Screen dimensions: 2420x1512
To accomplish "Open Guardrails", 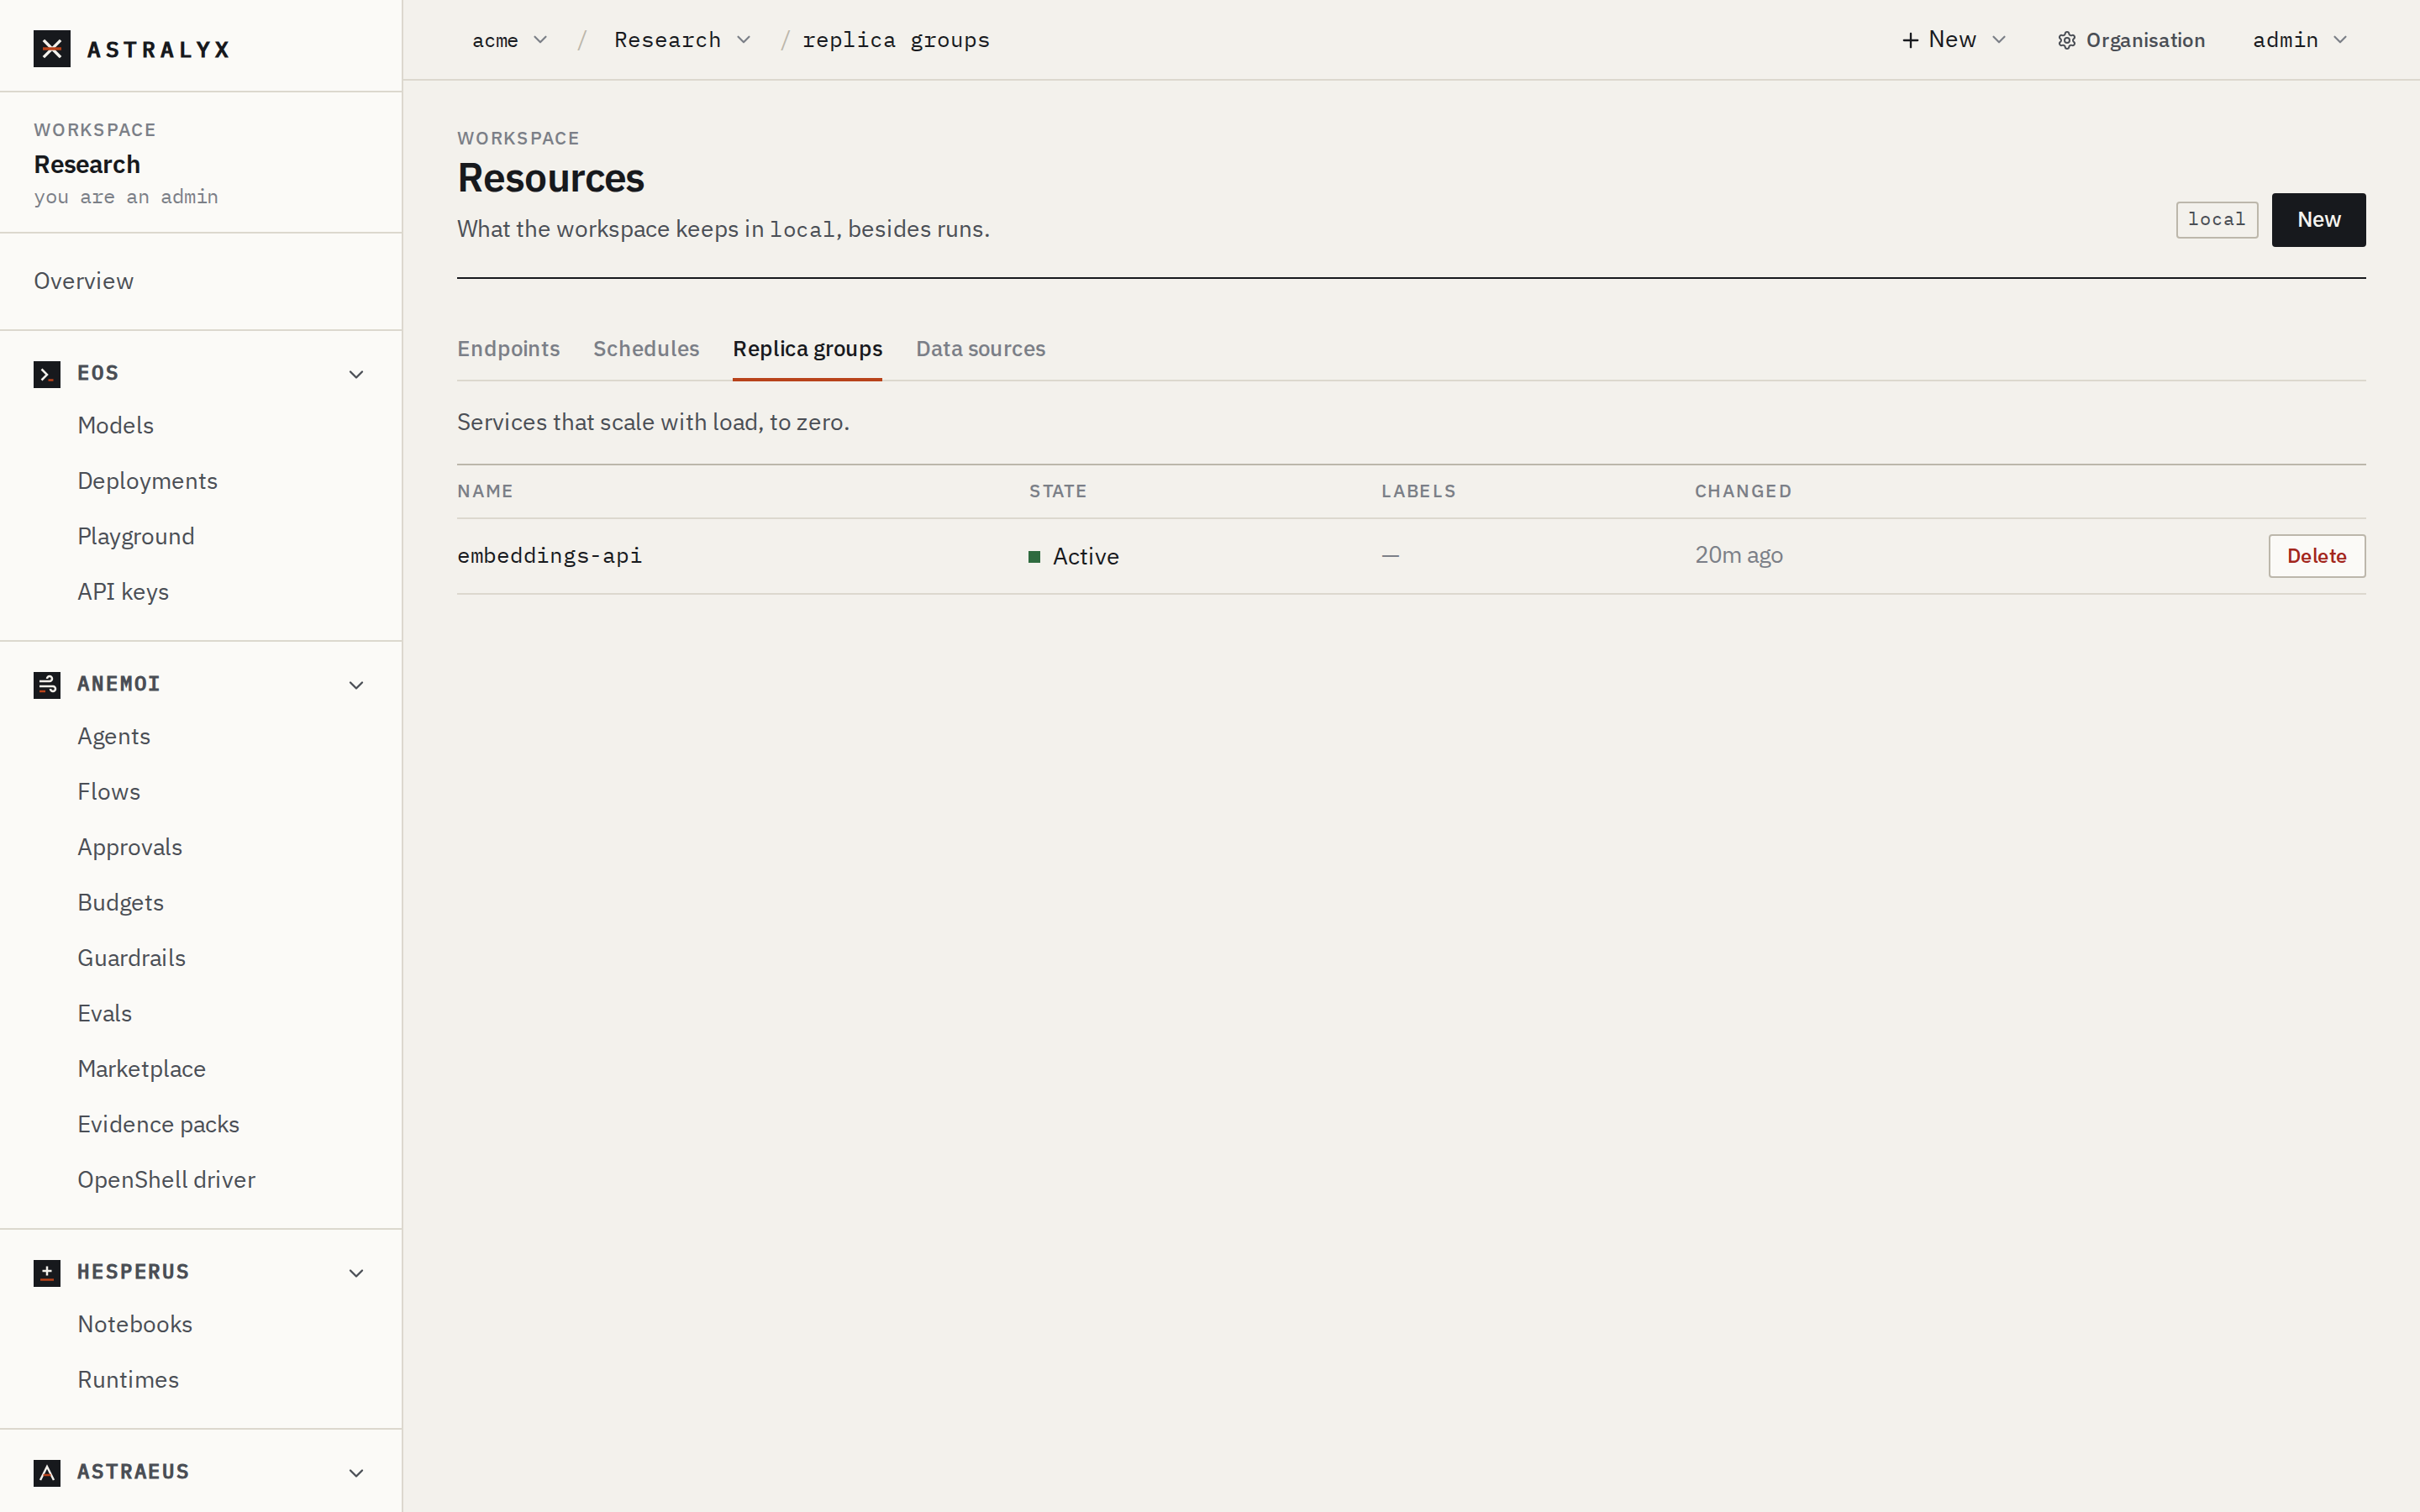I will [132, 958].
